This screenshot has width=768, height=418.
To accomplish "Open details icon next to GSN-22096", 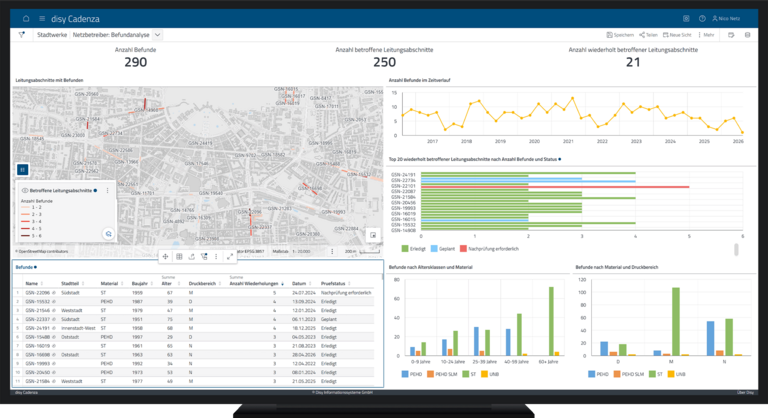I will click(54, 293).
